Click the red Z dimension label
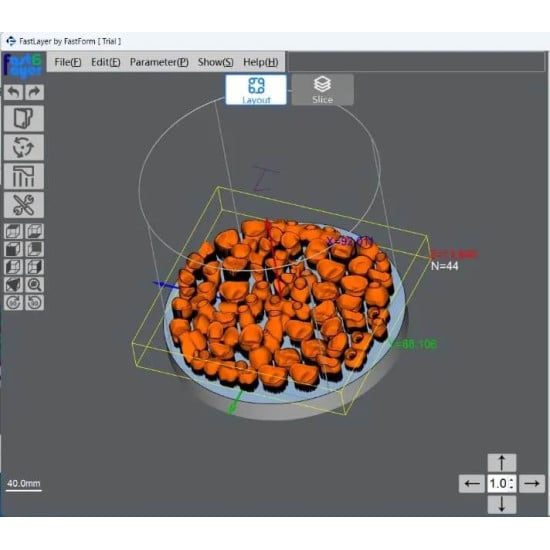The image size is (550, 550). pyautogui.click(x=454, y=254)
